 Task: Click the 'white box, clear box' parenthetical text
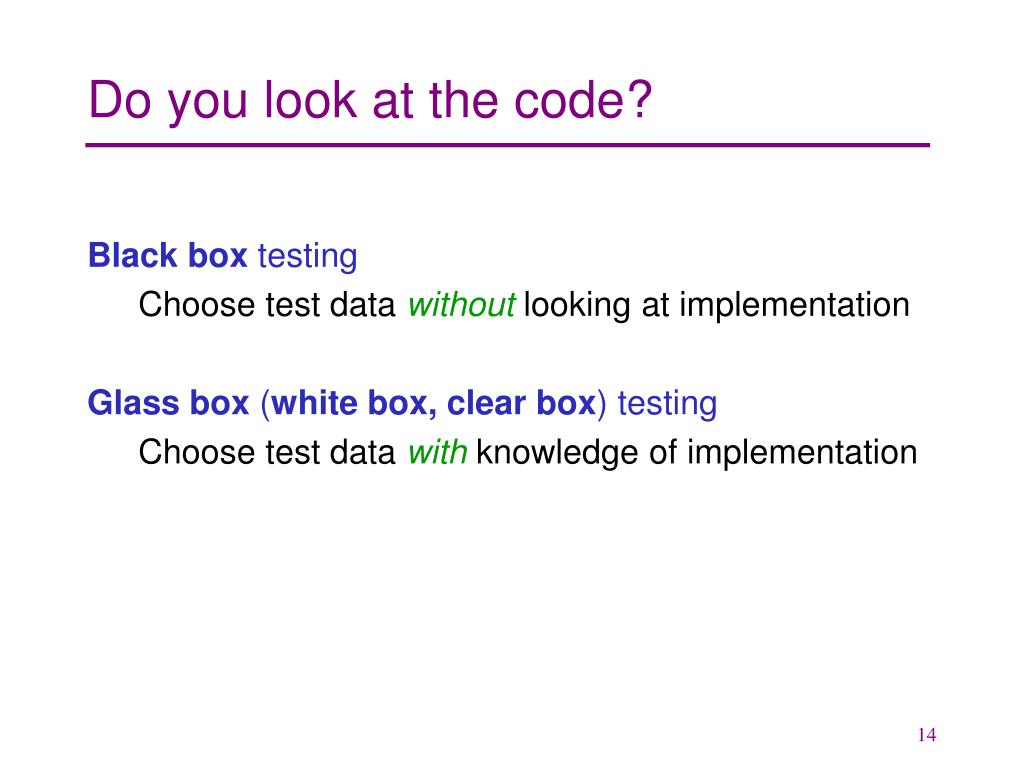coord(434,404)
